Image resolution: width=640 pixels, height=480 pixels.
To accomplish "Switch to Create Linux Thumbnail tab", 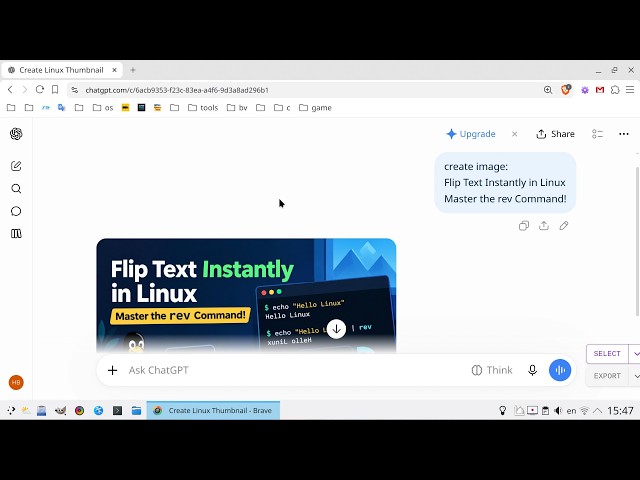I will click(62, 70).
